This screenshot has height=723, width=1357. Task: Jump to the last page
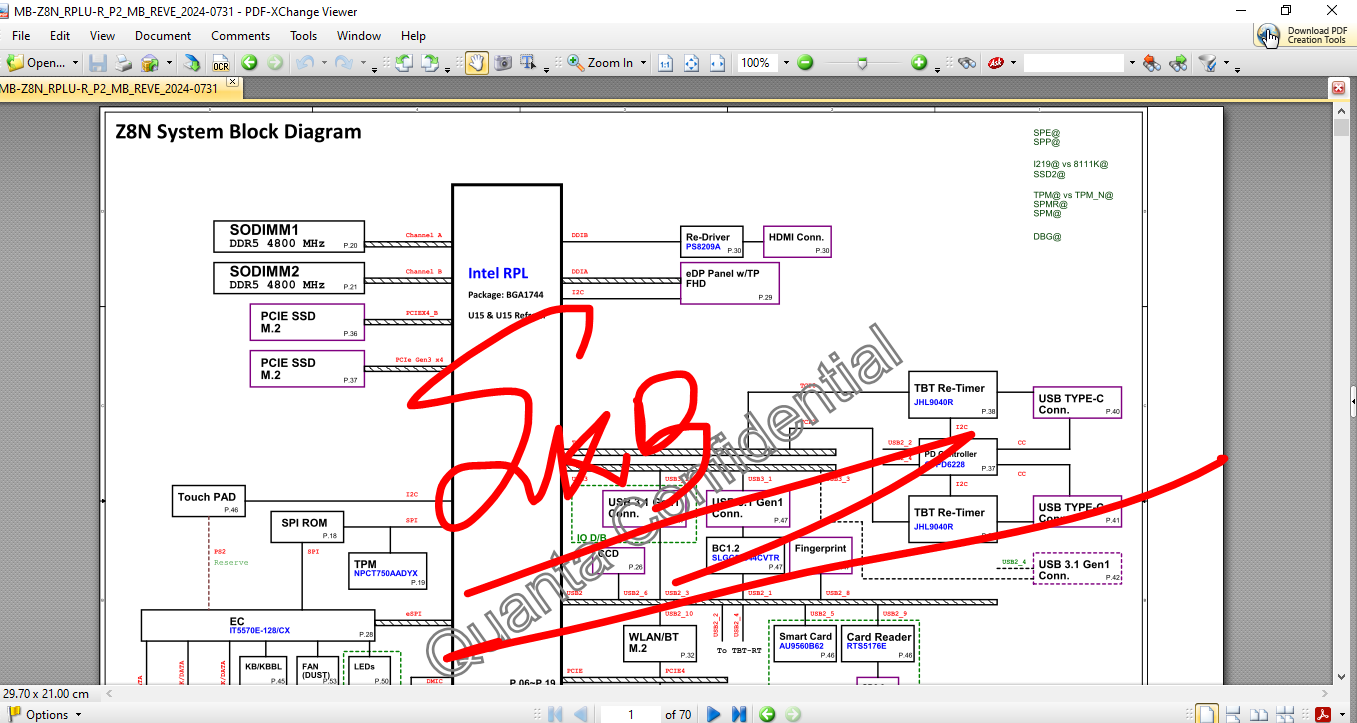[739, 714]
